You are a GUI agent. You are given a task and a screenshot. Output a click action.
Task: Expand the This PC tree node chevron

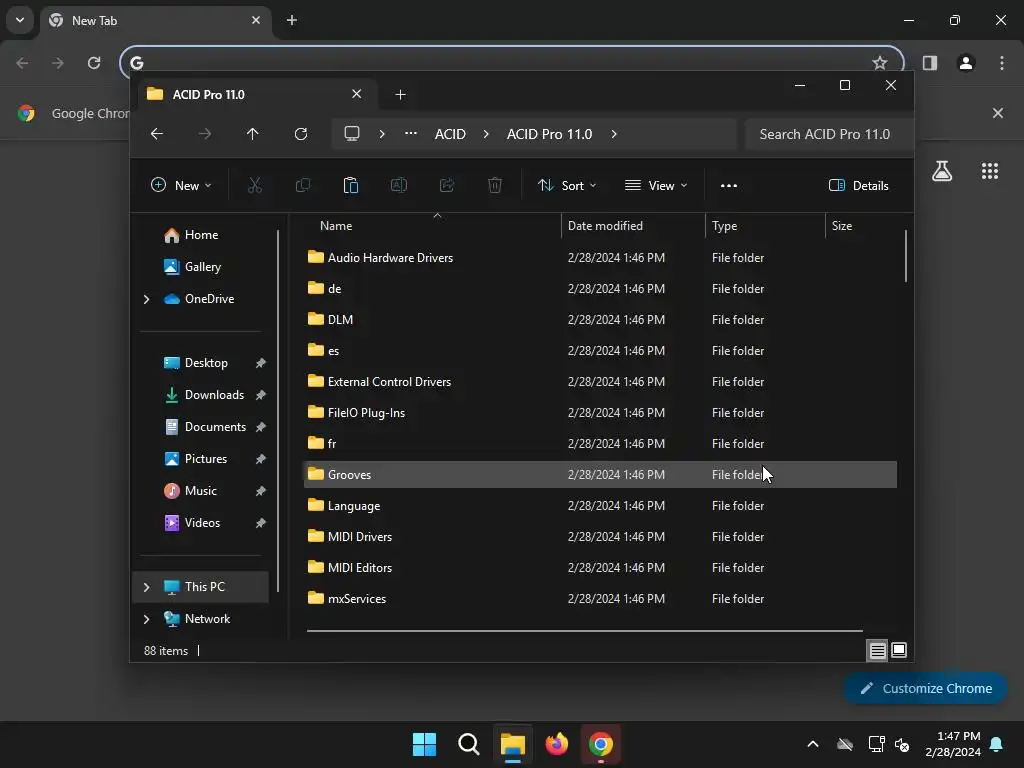click(x=146, y=587)
